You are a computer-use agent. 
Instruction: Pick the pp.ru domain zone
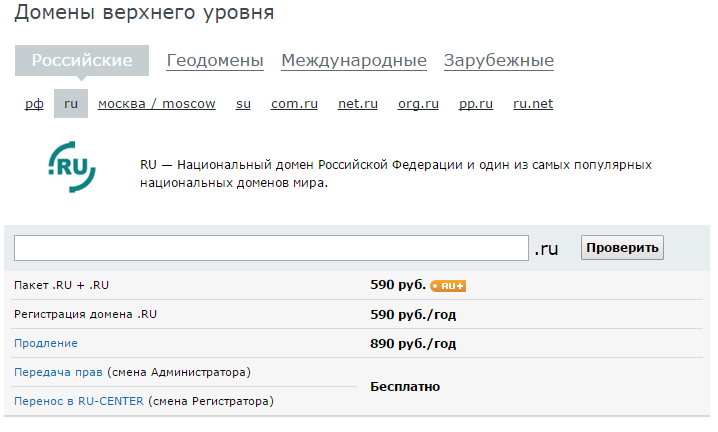point(476,104)
